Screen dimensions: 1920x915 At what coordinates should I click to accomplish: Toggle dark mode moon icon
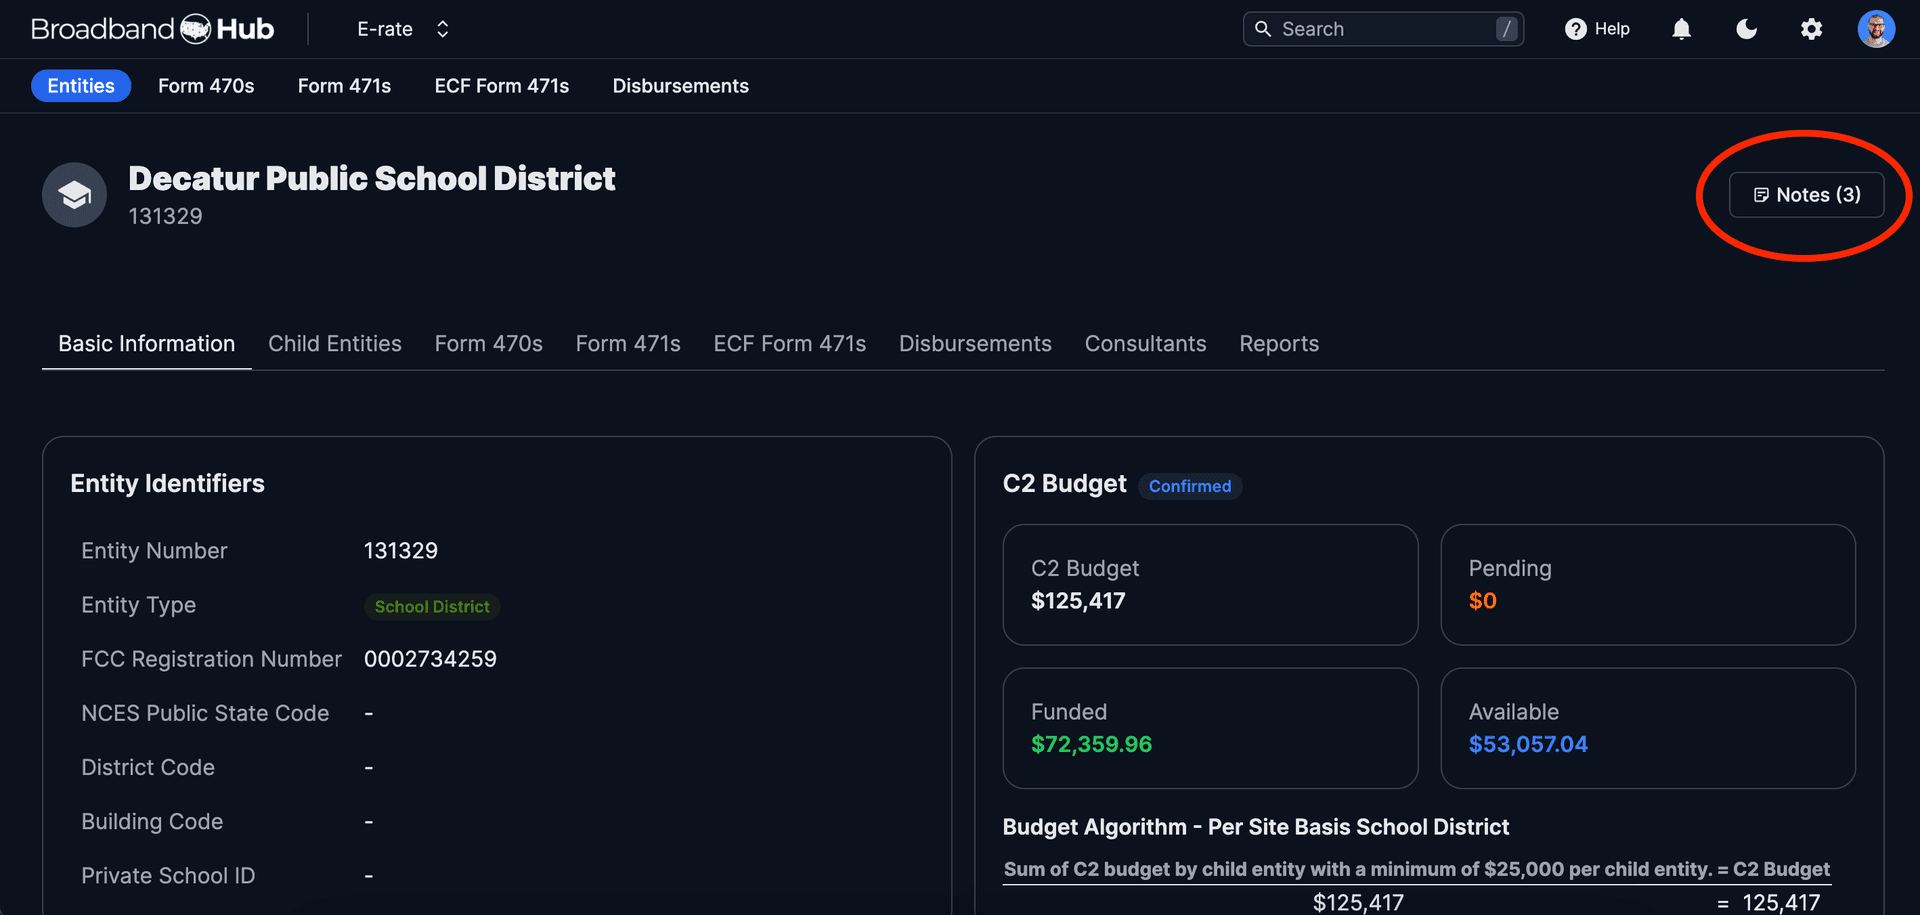(1746, 29)
